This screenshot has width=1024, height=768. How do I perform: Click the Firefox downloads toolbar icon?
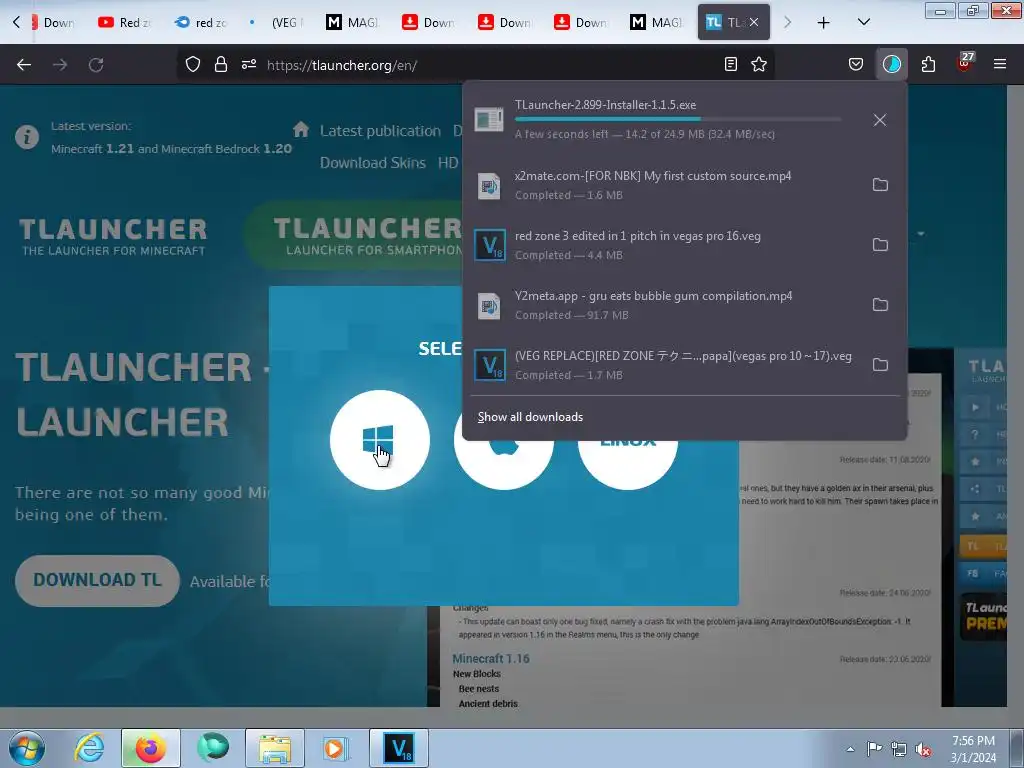coord(891,64)
